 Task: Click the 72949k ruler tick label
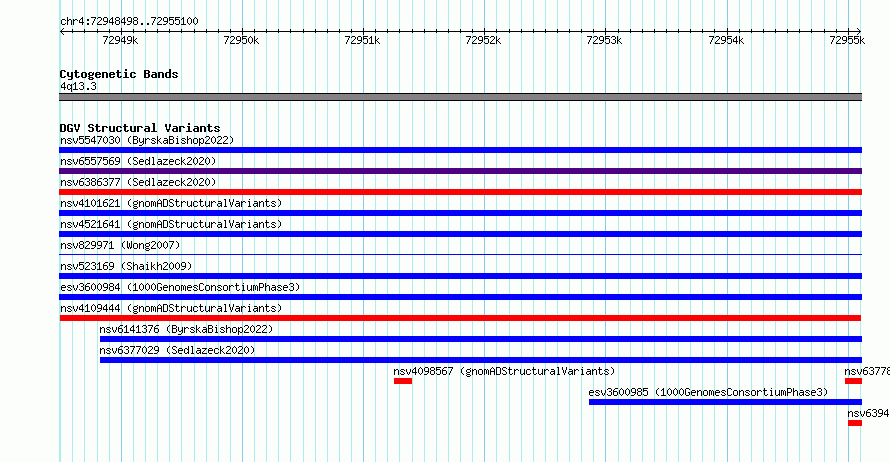(x=120, y=40)
